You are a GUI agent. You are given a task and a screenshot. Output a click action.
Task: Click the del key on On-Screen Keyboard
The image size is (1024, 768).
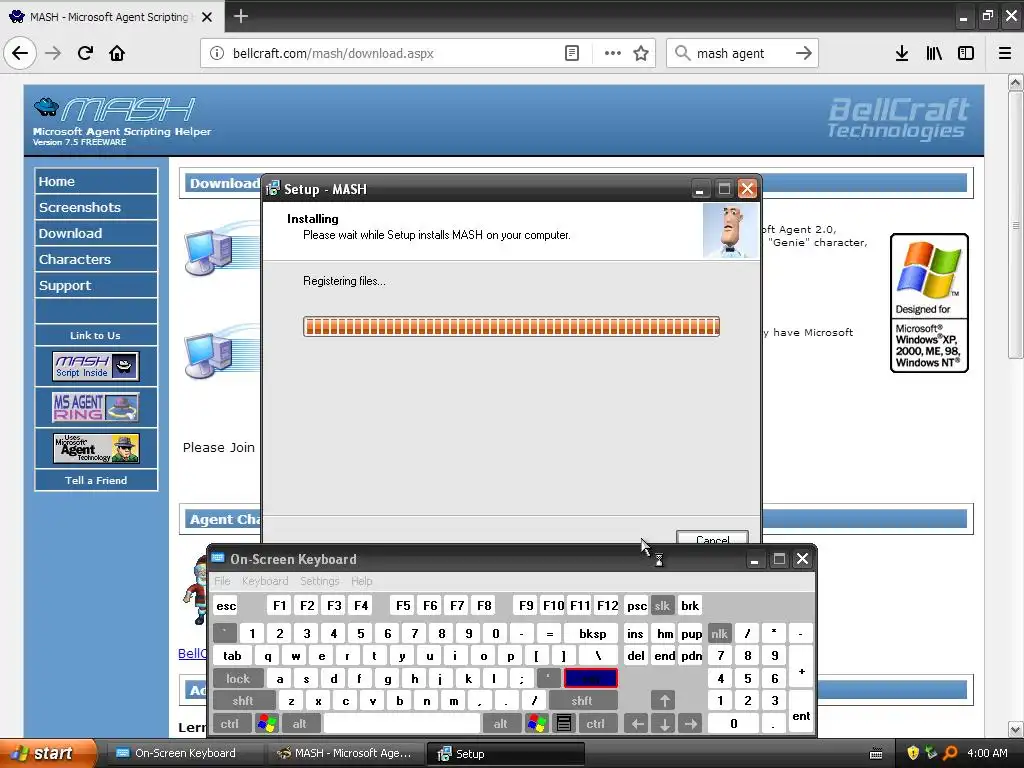click(636, 656)
